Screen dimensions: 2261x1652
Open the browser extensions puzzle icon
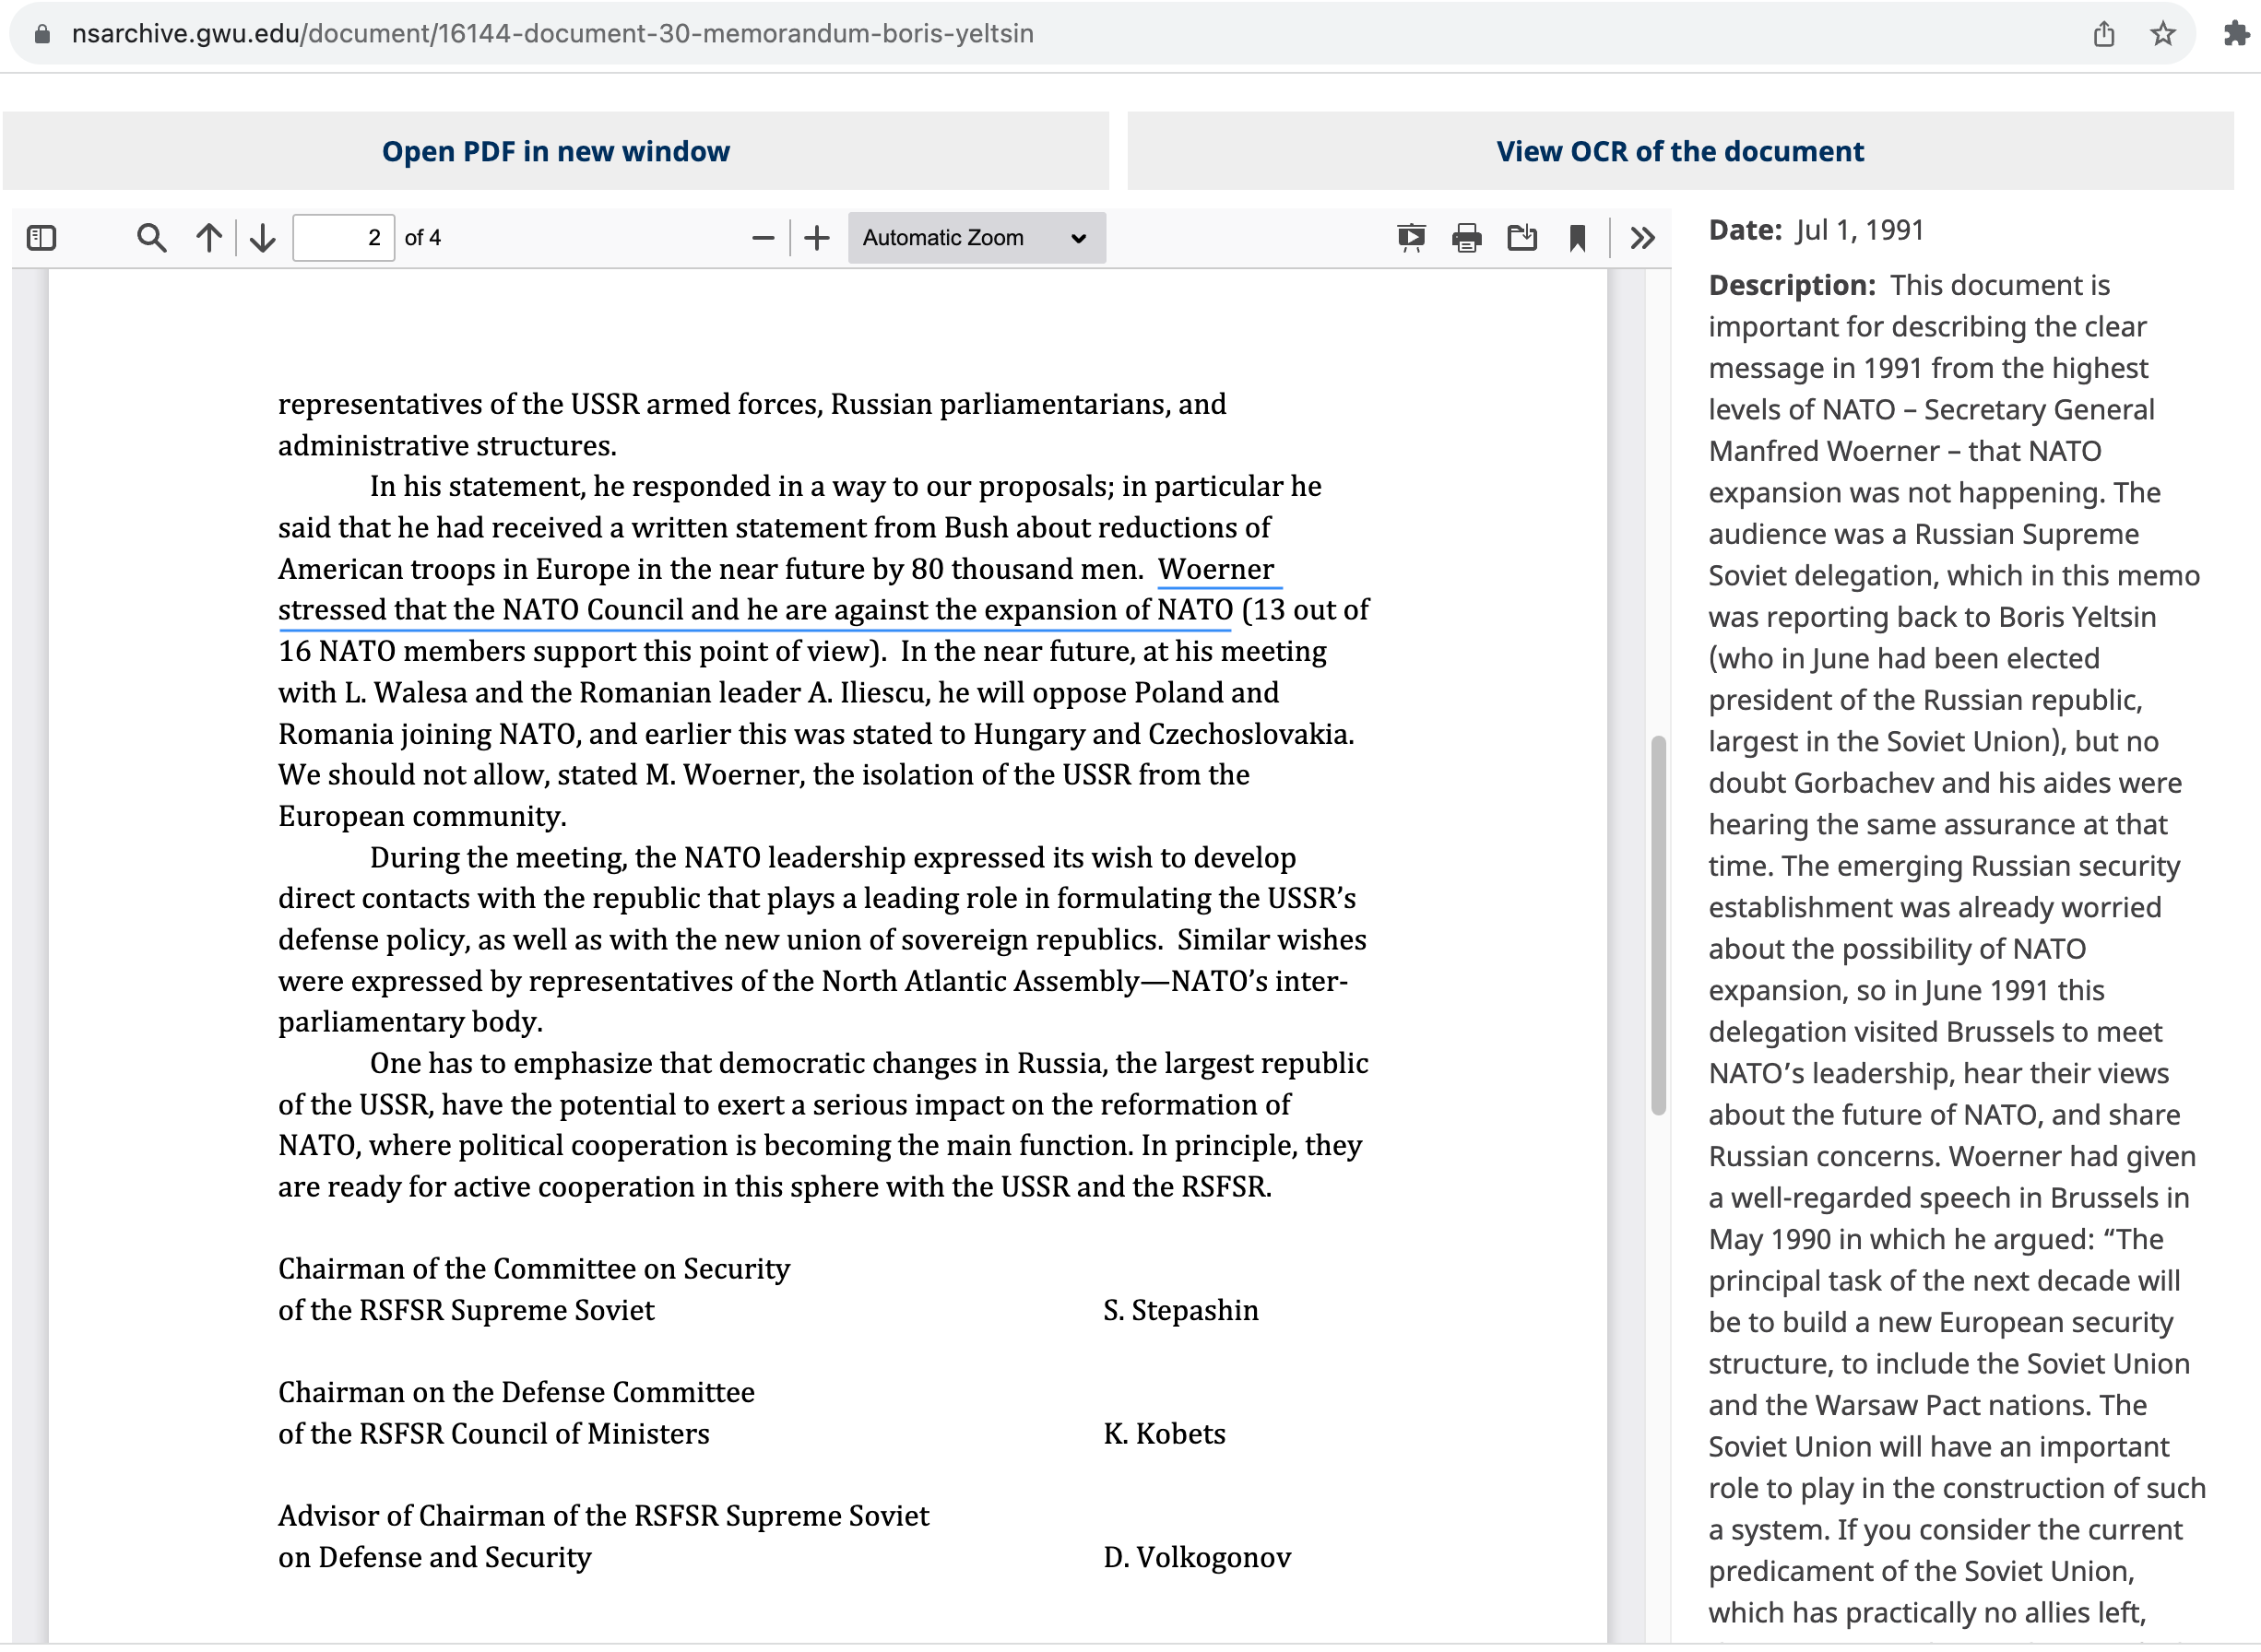click(x=2236, y=34)
